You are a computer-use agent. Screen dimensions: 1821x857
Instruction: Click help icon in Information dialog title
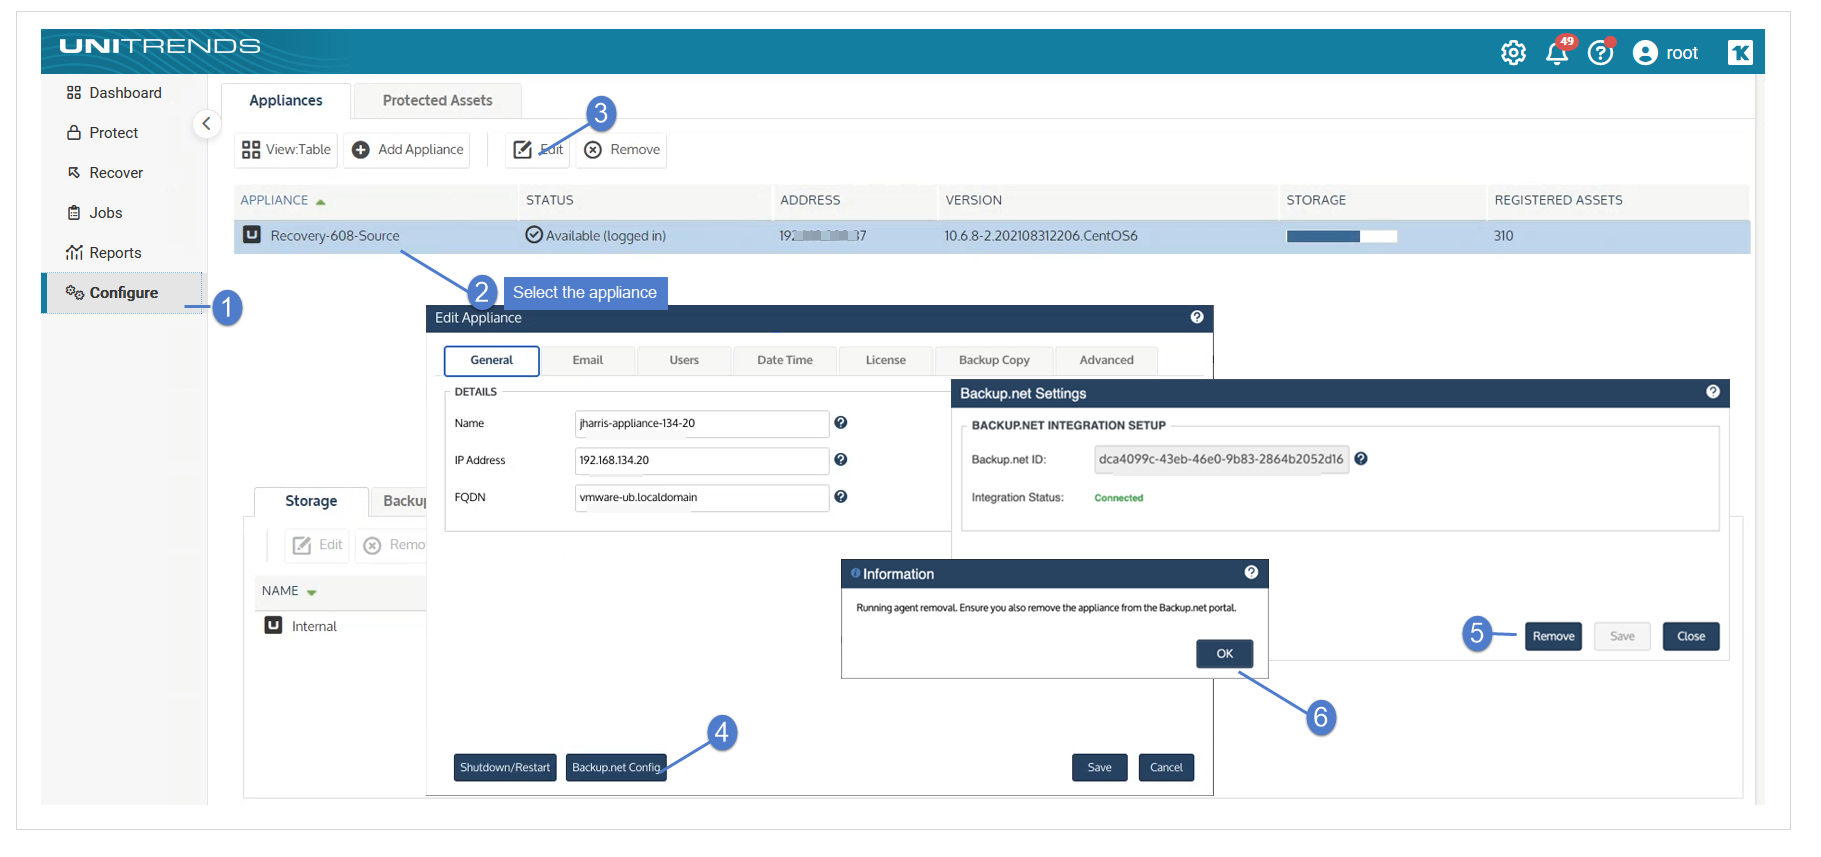pyautogui.click(x=1251, y=572)
